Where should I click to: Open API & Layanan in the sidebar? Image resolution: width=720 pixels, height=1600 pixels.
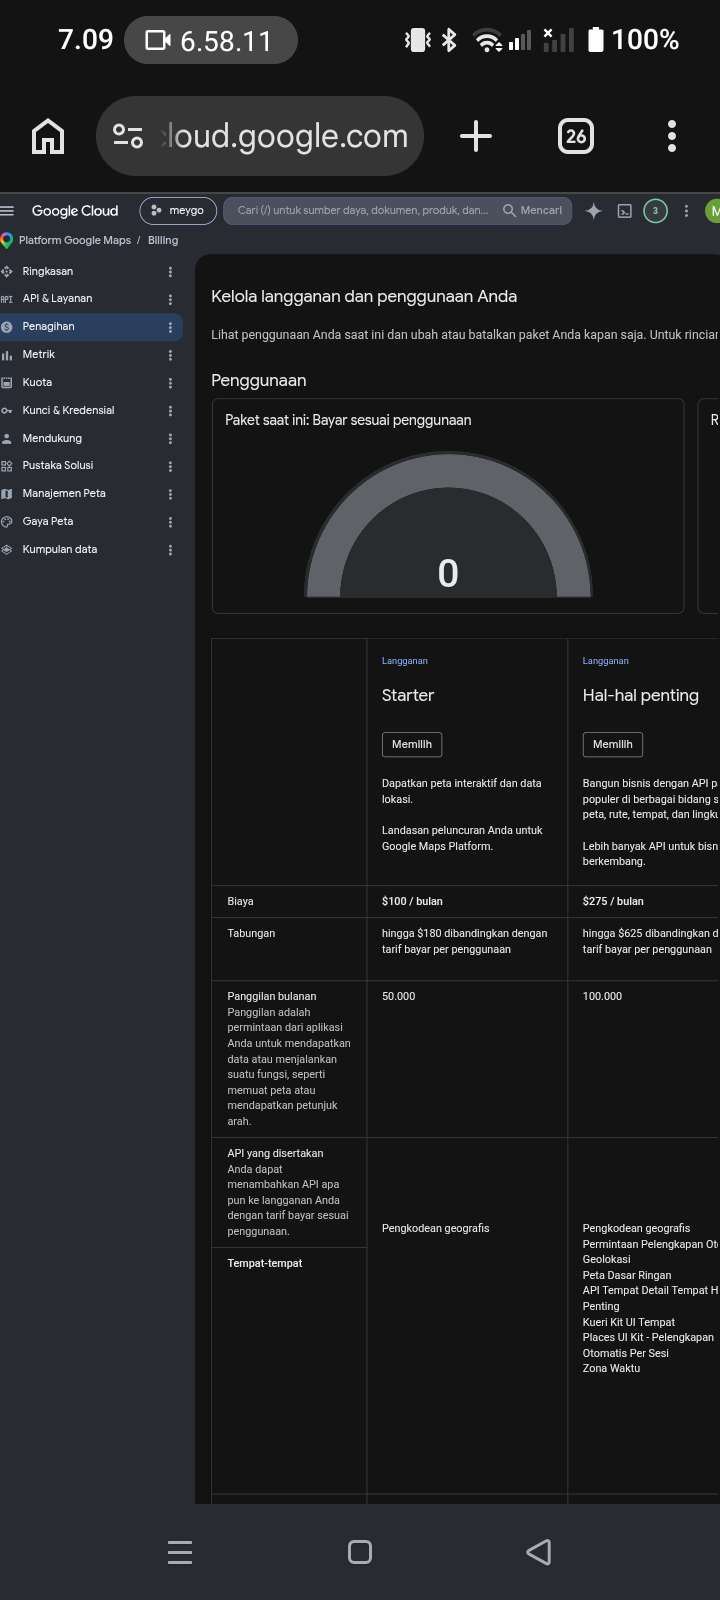(x=57, y=298)
